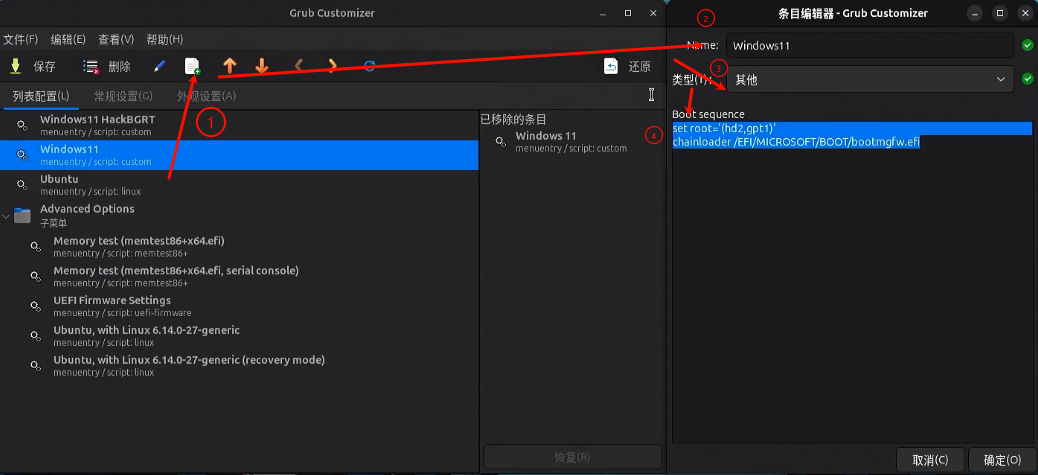
Task: Click the 确定(O) confirm button
Action: (1002, 460)
